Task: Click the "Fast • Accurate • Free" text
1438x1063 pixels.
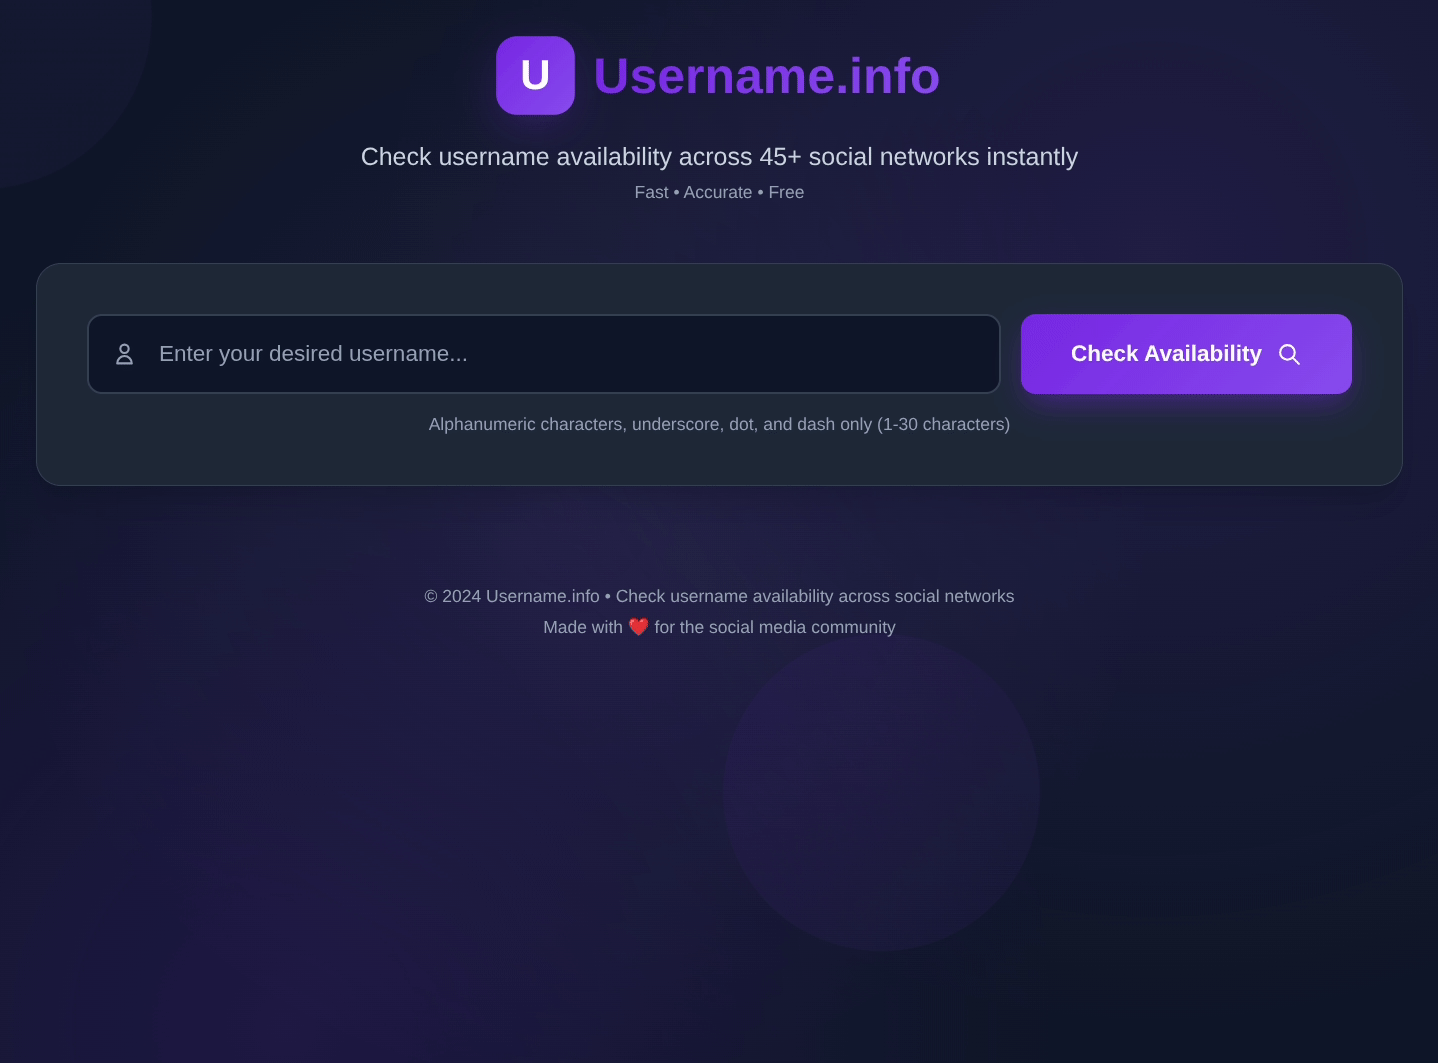Action: pos(719,192)
